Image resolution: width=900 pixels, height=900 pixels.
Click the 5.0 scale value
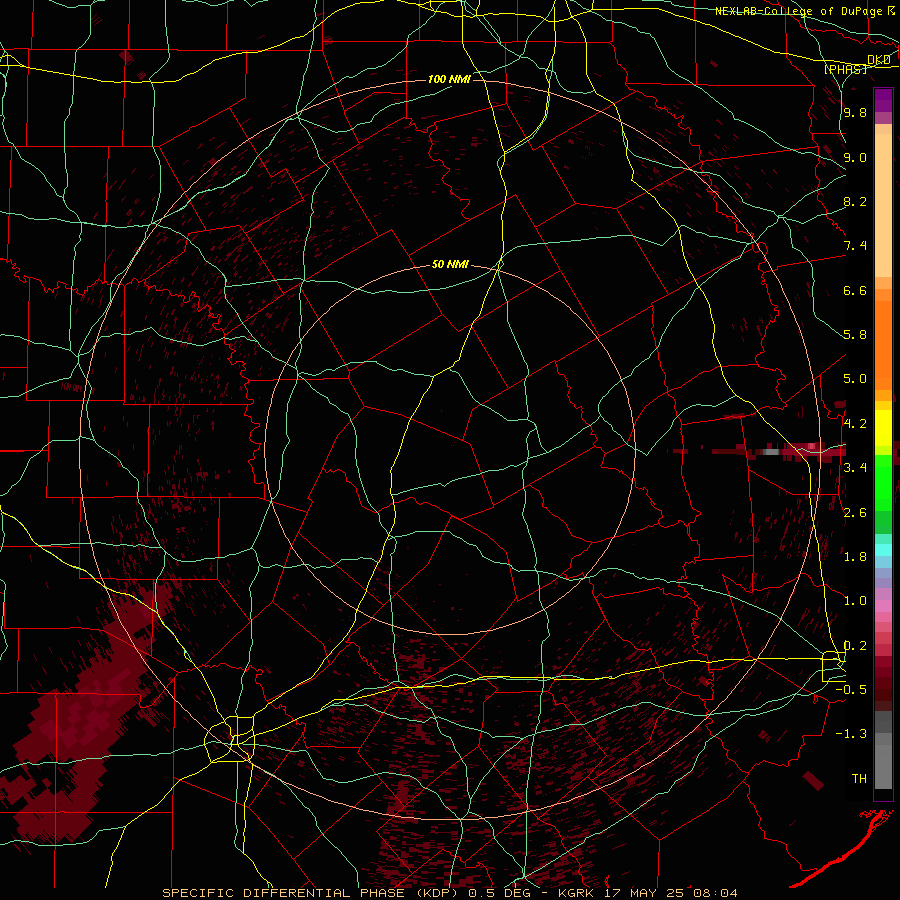855,379
